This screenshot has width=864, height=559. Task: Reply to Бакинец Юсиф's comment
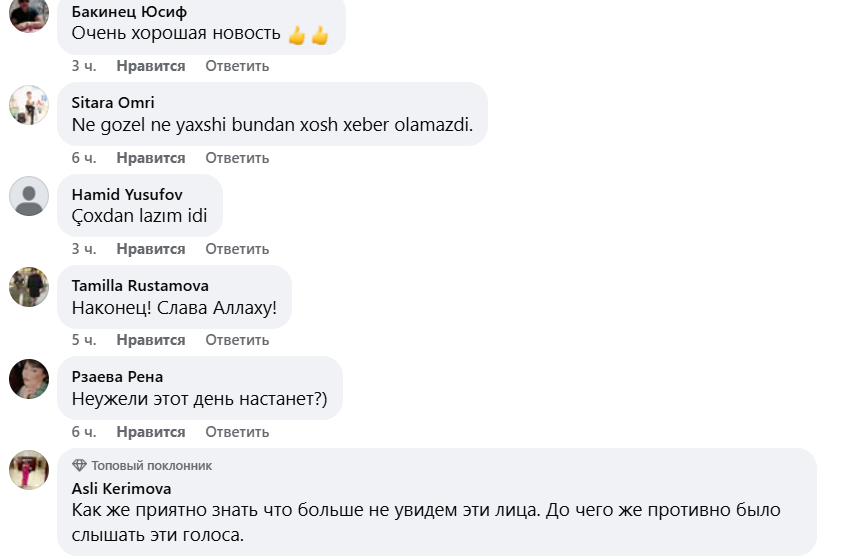tap(237, 66)
